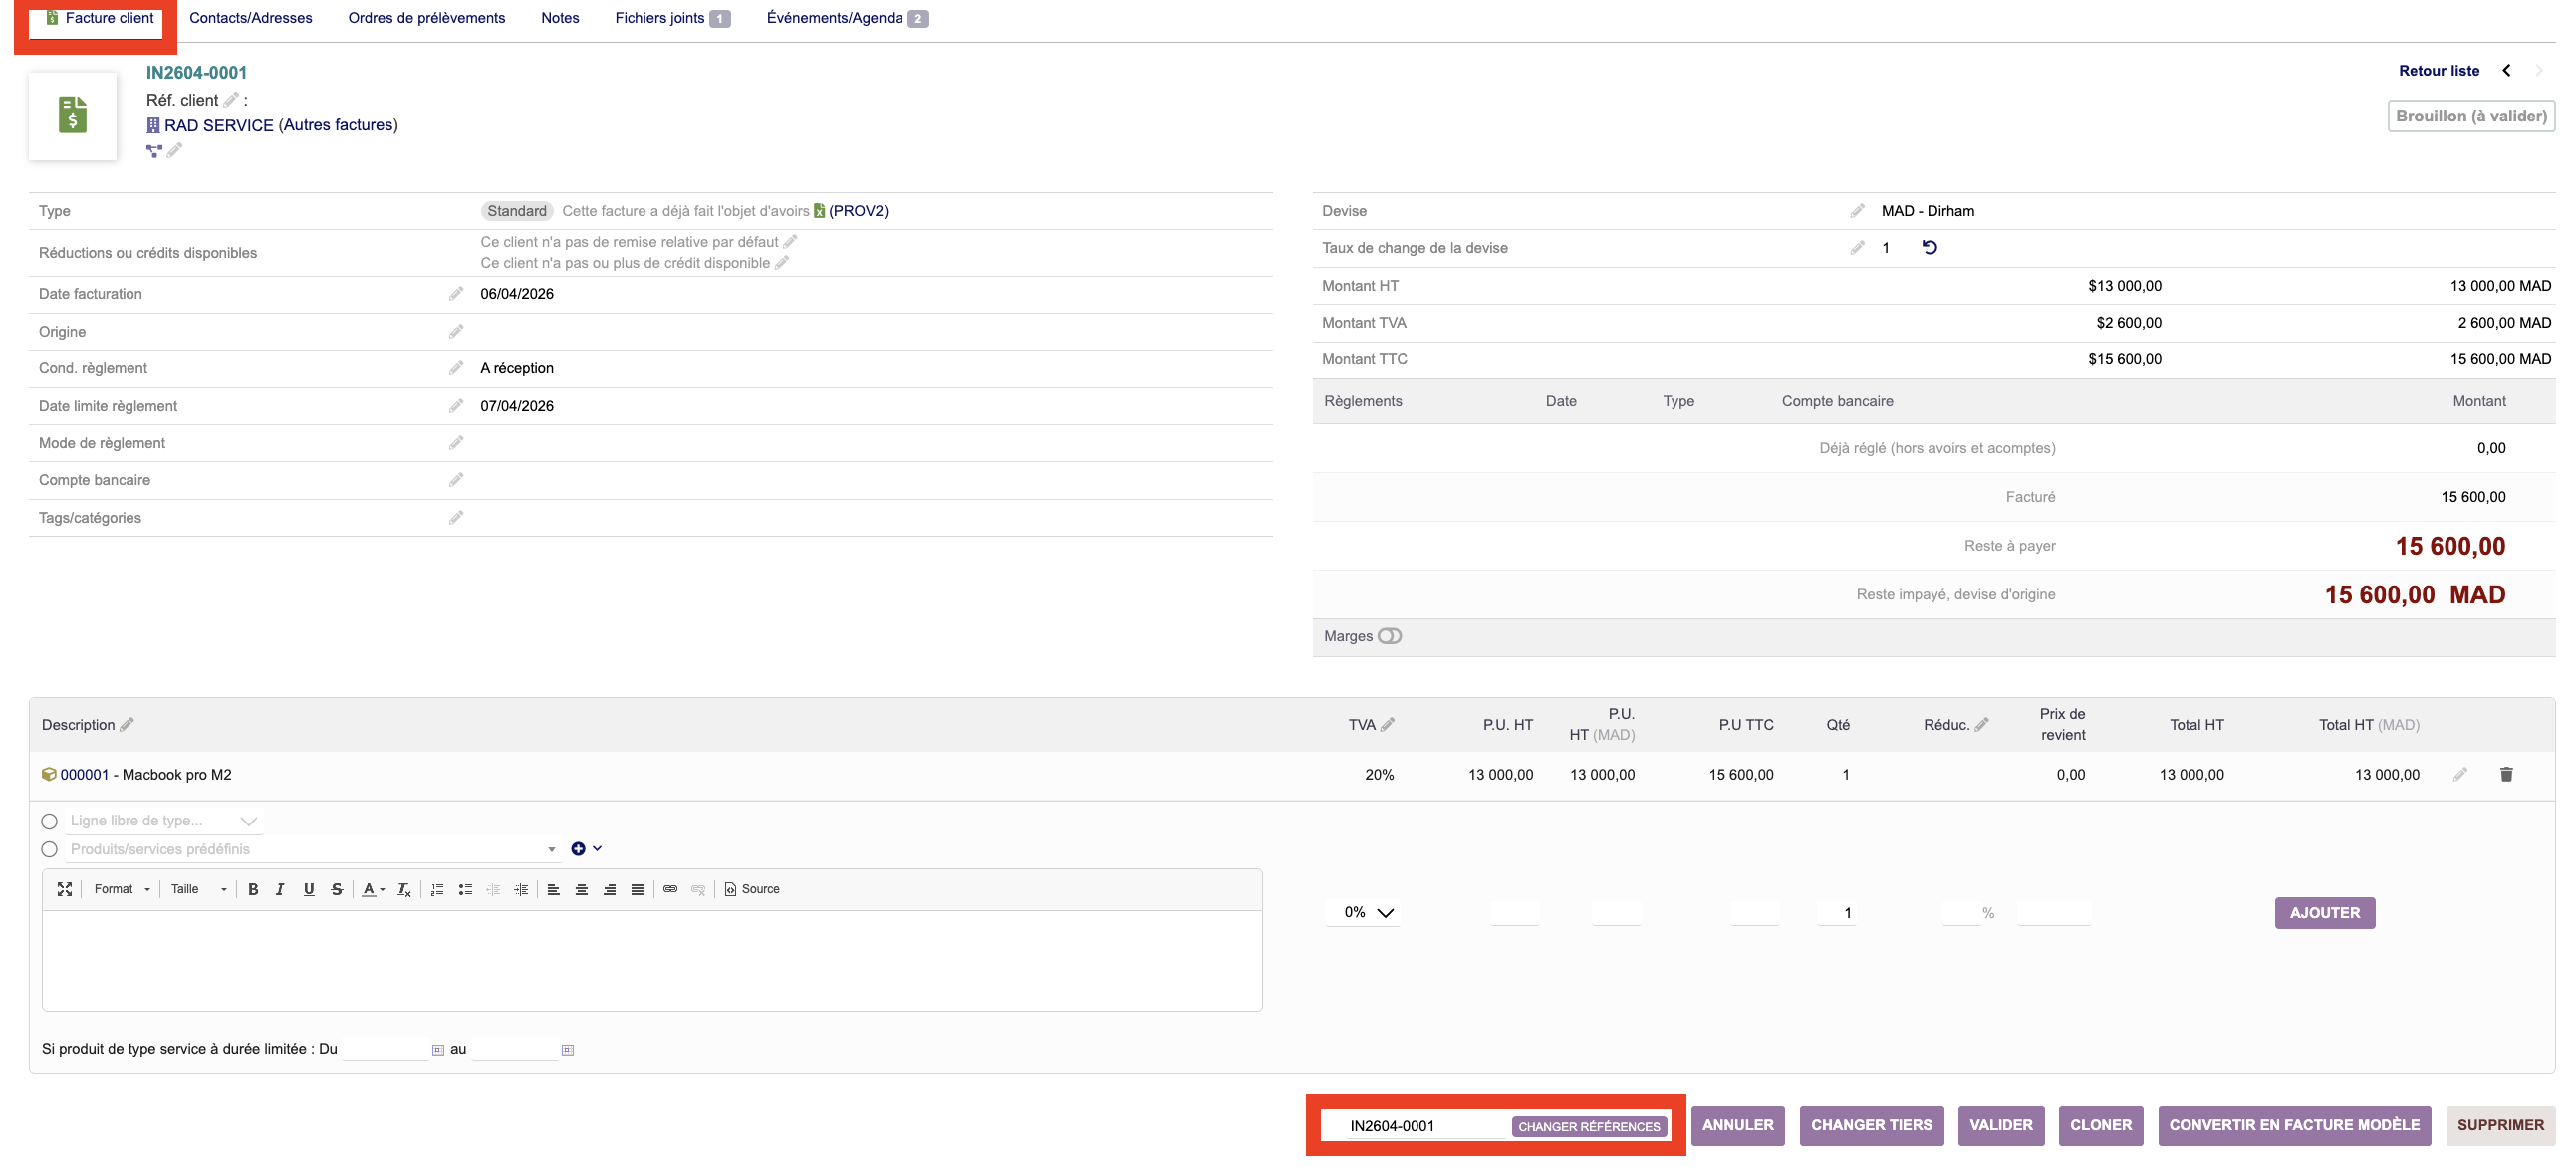Screen dimensions: 2576x1175
Task: Edit the Macbook pro M2 line with pencil icon
Action: [2460, 774]
